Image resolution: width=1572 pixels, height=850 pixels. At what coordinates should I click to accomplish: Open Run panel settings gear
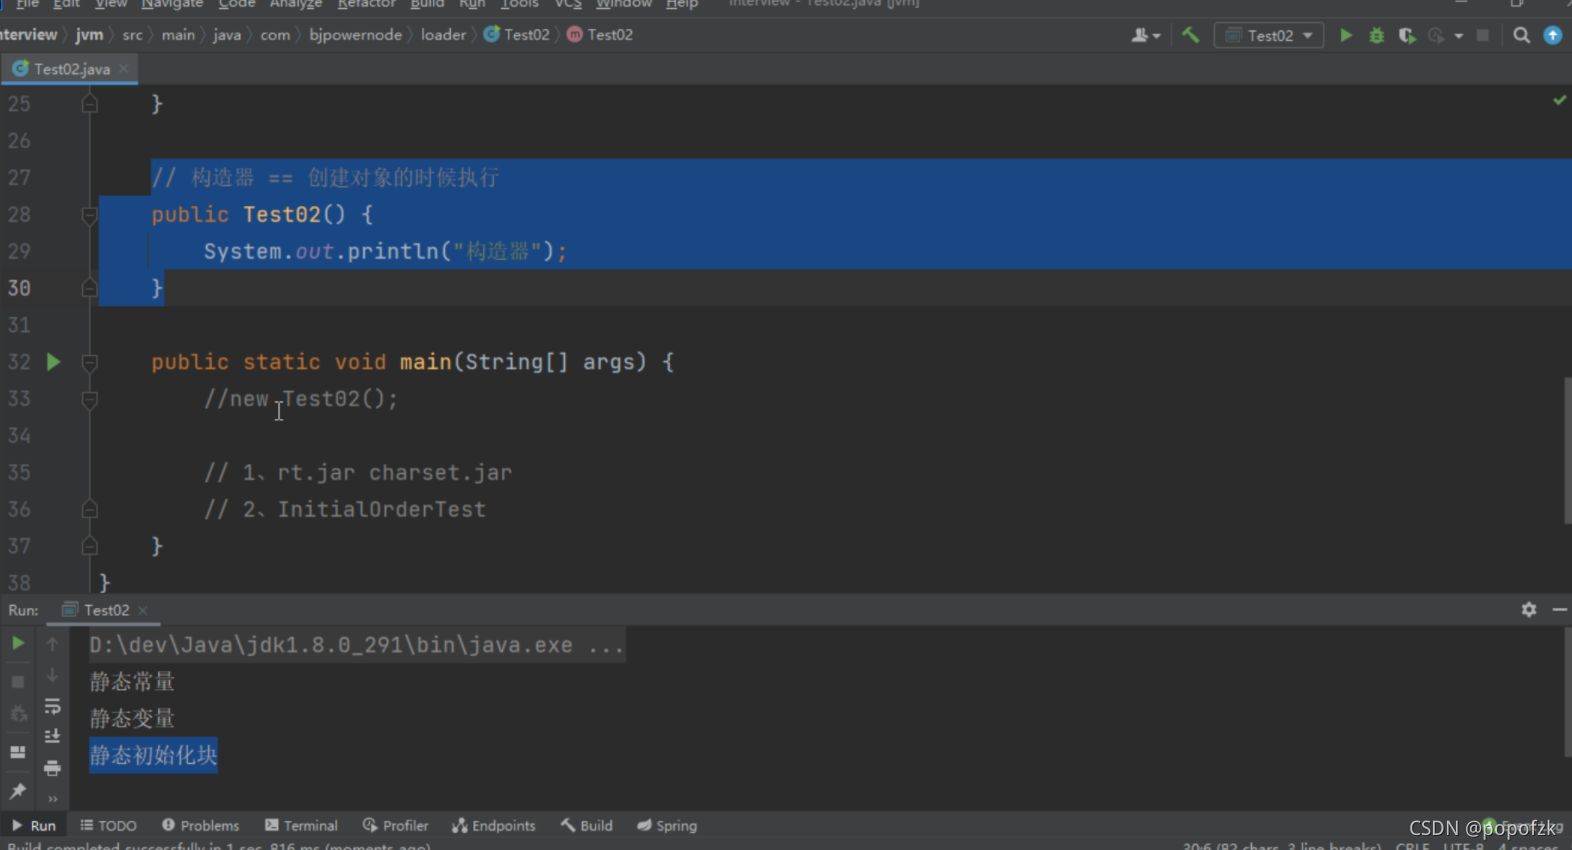coord(1529,609)
